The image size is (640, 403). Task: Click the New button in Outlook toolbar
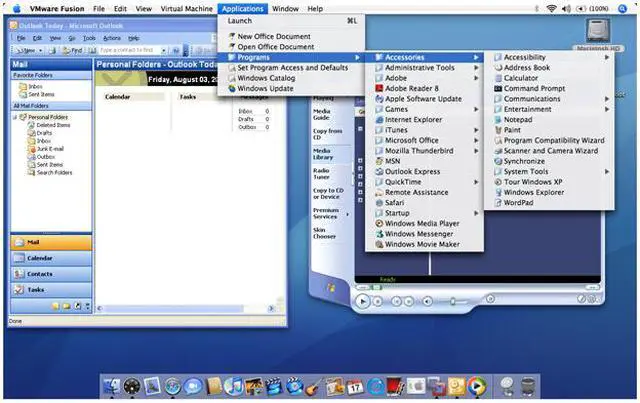tap(28, 50)
